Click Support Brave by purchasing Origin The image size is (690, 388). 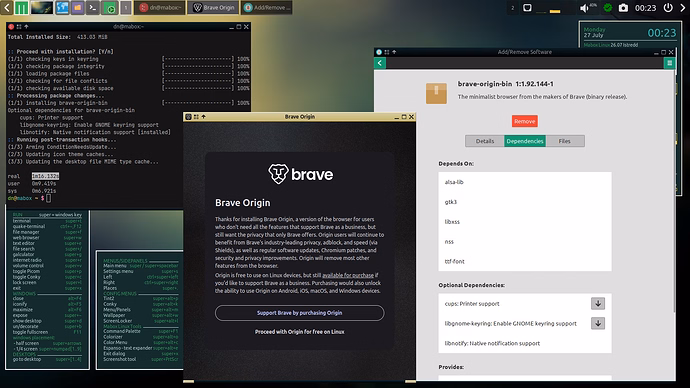(x=299, y=313)
